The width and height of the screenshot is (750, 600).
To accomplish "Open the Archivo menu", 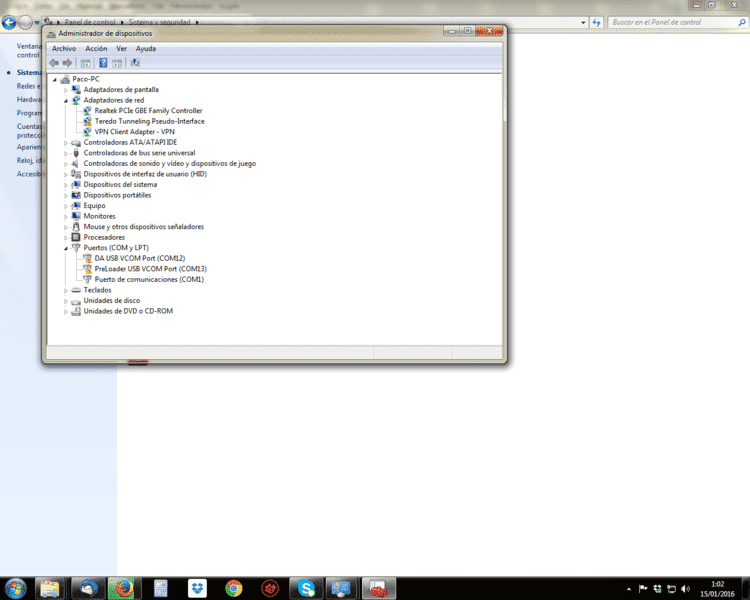I will pos(64,49).
